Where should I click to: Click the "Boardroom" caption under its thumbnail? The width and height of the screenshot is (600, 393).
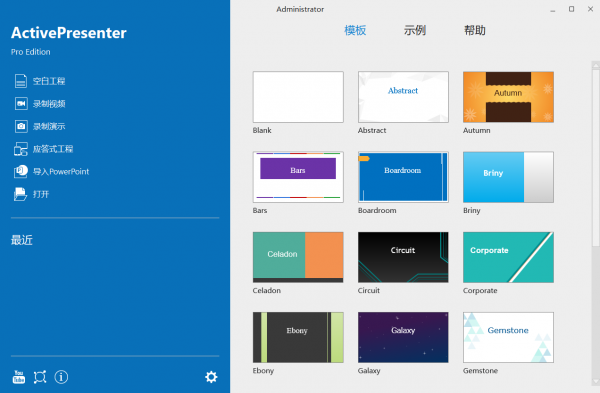377,210
